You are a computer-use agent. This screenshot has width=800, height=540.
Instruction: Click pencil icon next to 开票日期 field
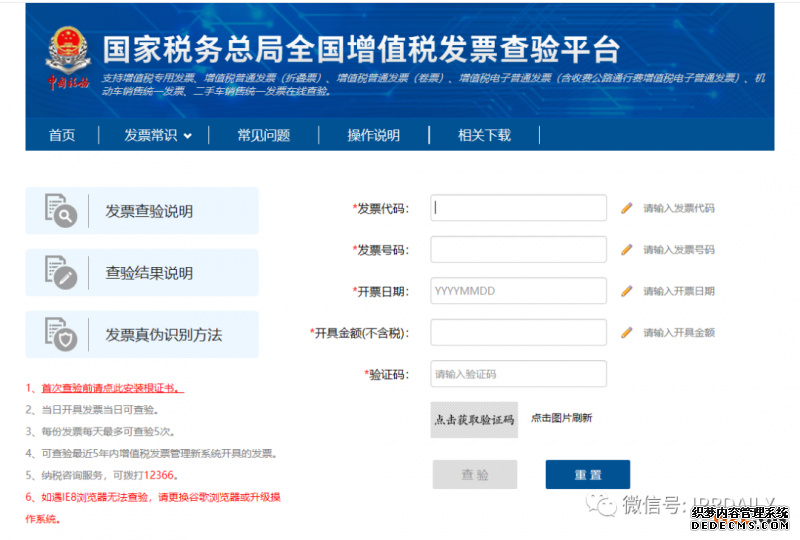click(627, 291)
